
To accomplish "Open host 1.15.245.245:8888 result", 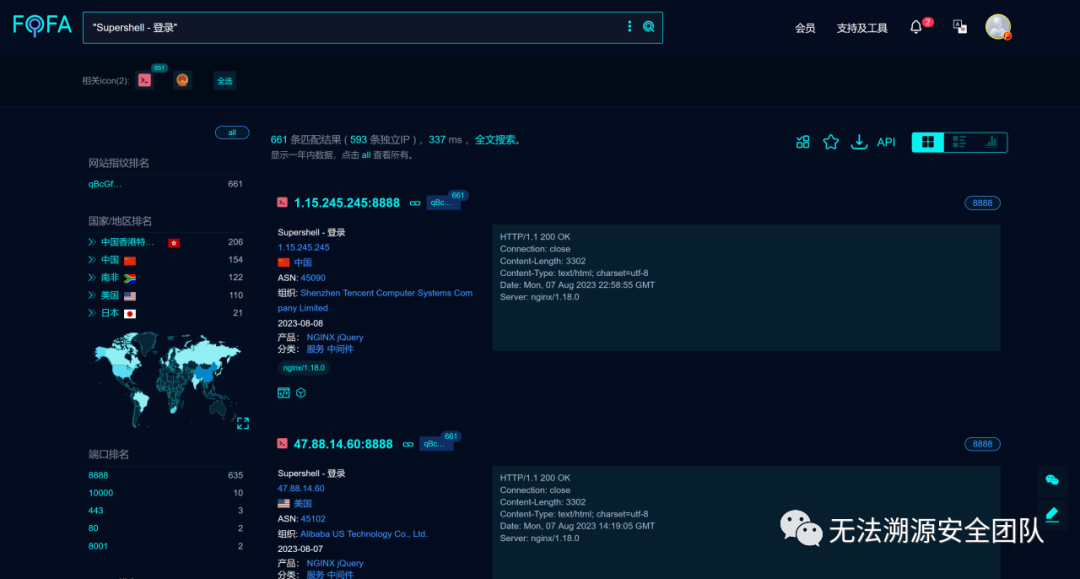I will point(346,203).
